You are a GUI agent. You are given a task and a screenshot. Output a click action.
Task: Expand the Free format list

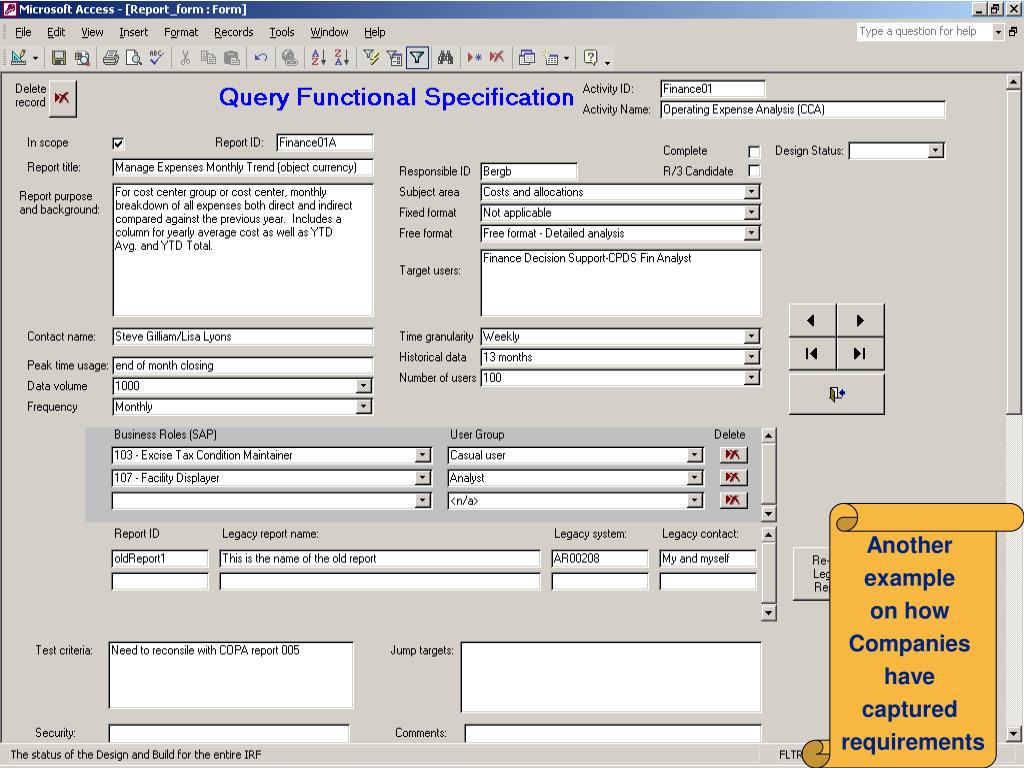752,233
